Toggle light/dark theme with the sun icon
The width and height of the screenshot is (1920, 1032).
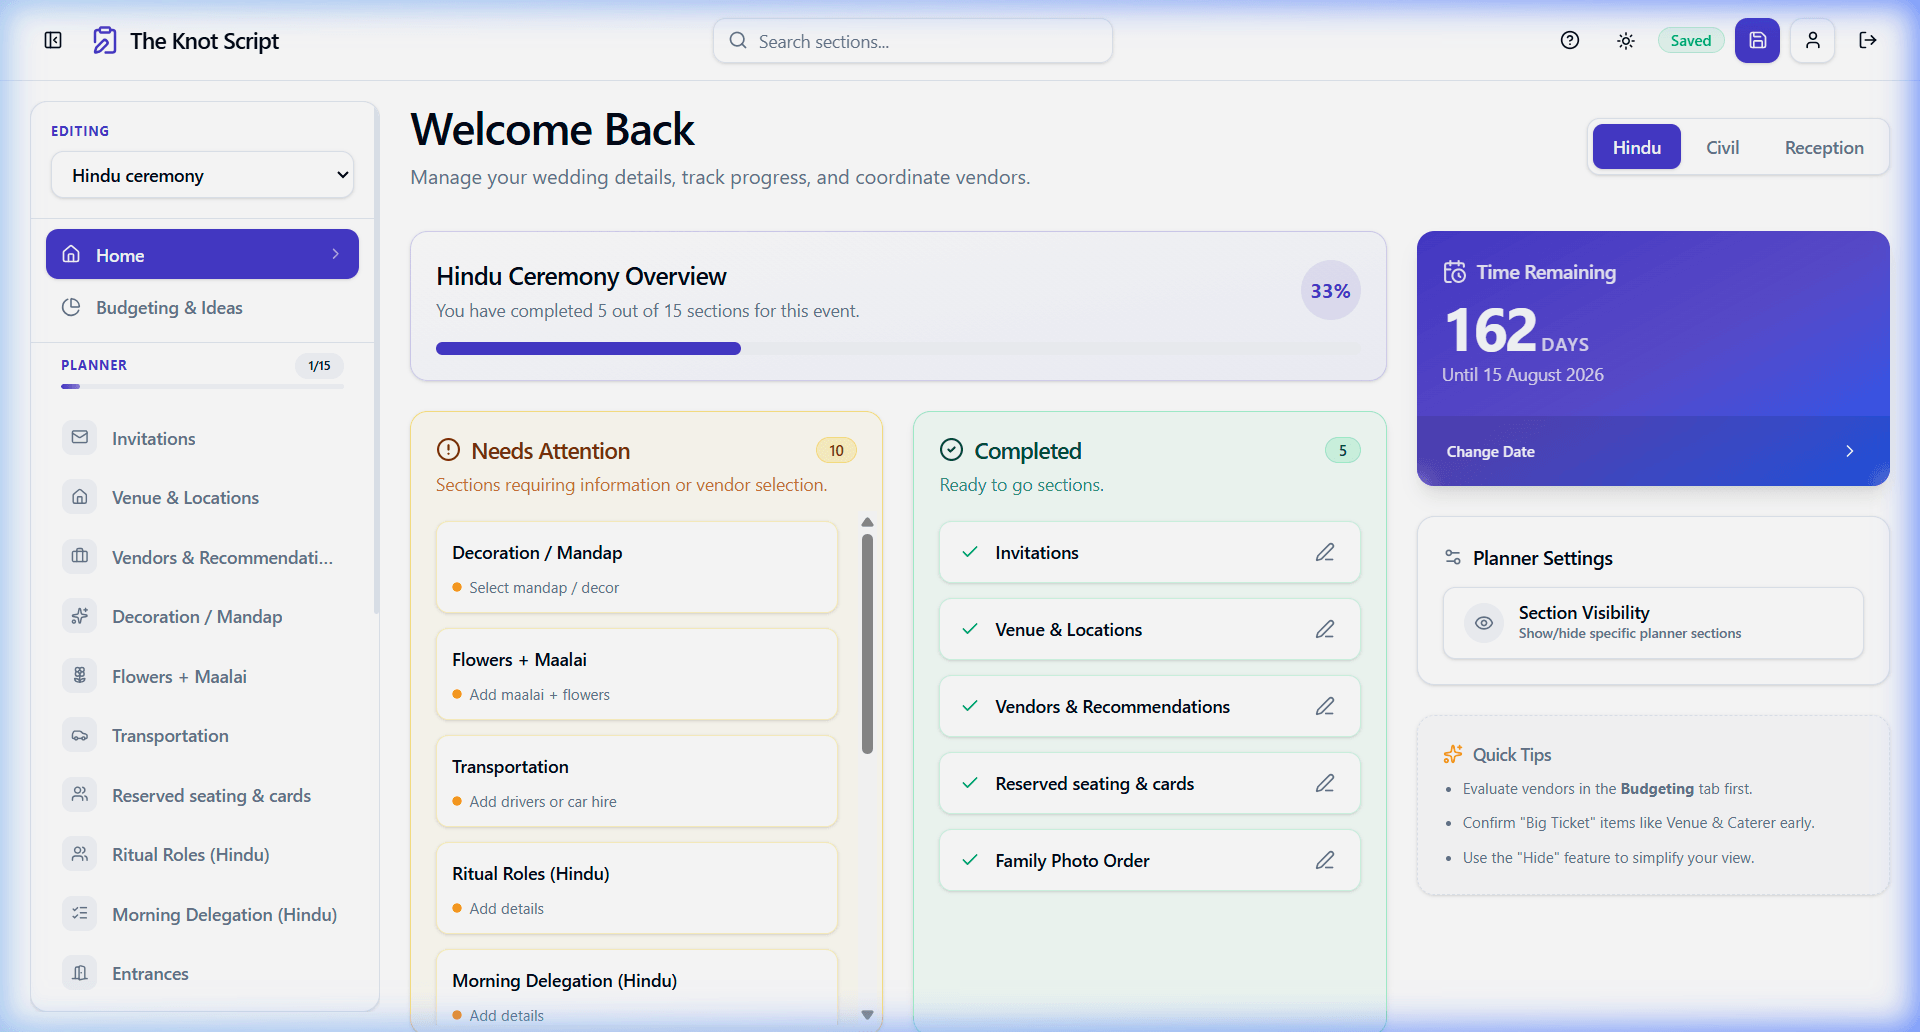pyautogui.click(x=1624, y=40)
